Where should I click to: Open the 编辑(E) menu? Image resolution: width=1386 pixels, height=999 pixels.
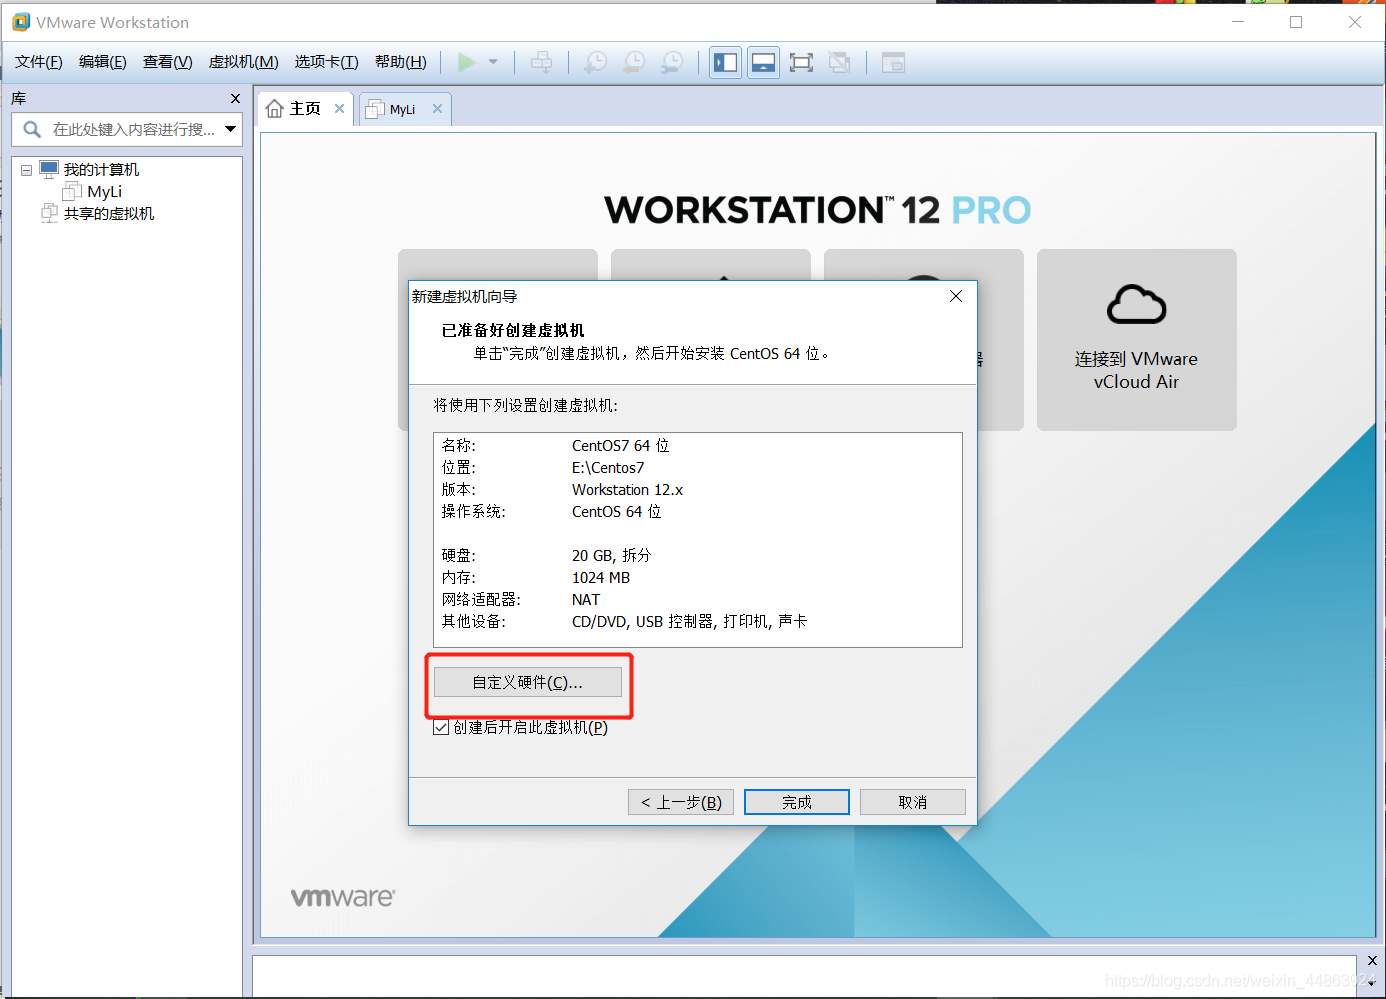tap(103, 62)
